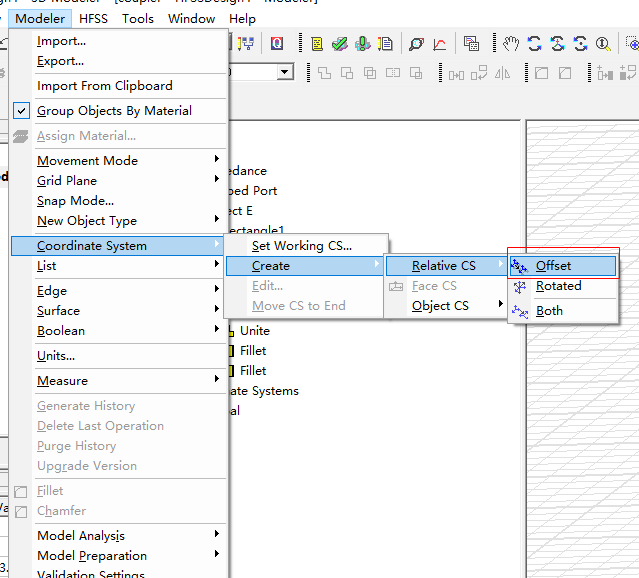
Task: Click the pencil and tree-diagram toolbar icon
Action: [x=246, y=44]
